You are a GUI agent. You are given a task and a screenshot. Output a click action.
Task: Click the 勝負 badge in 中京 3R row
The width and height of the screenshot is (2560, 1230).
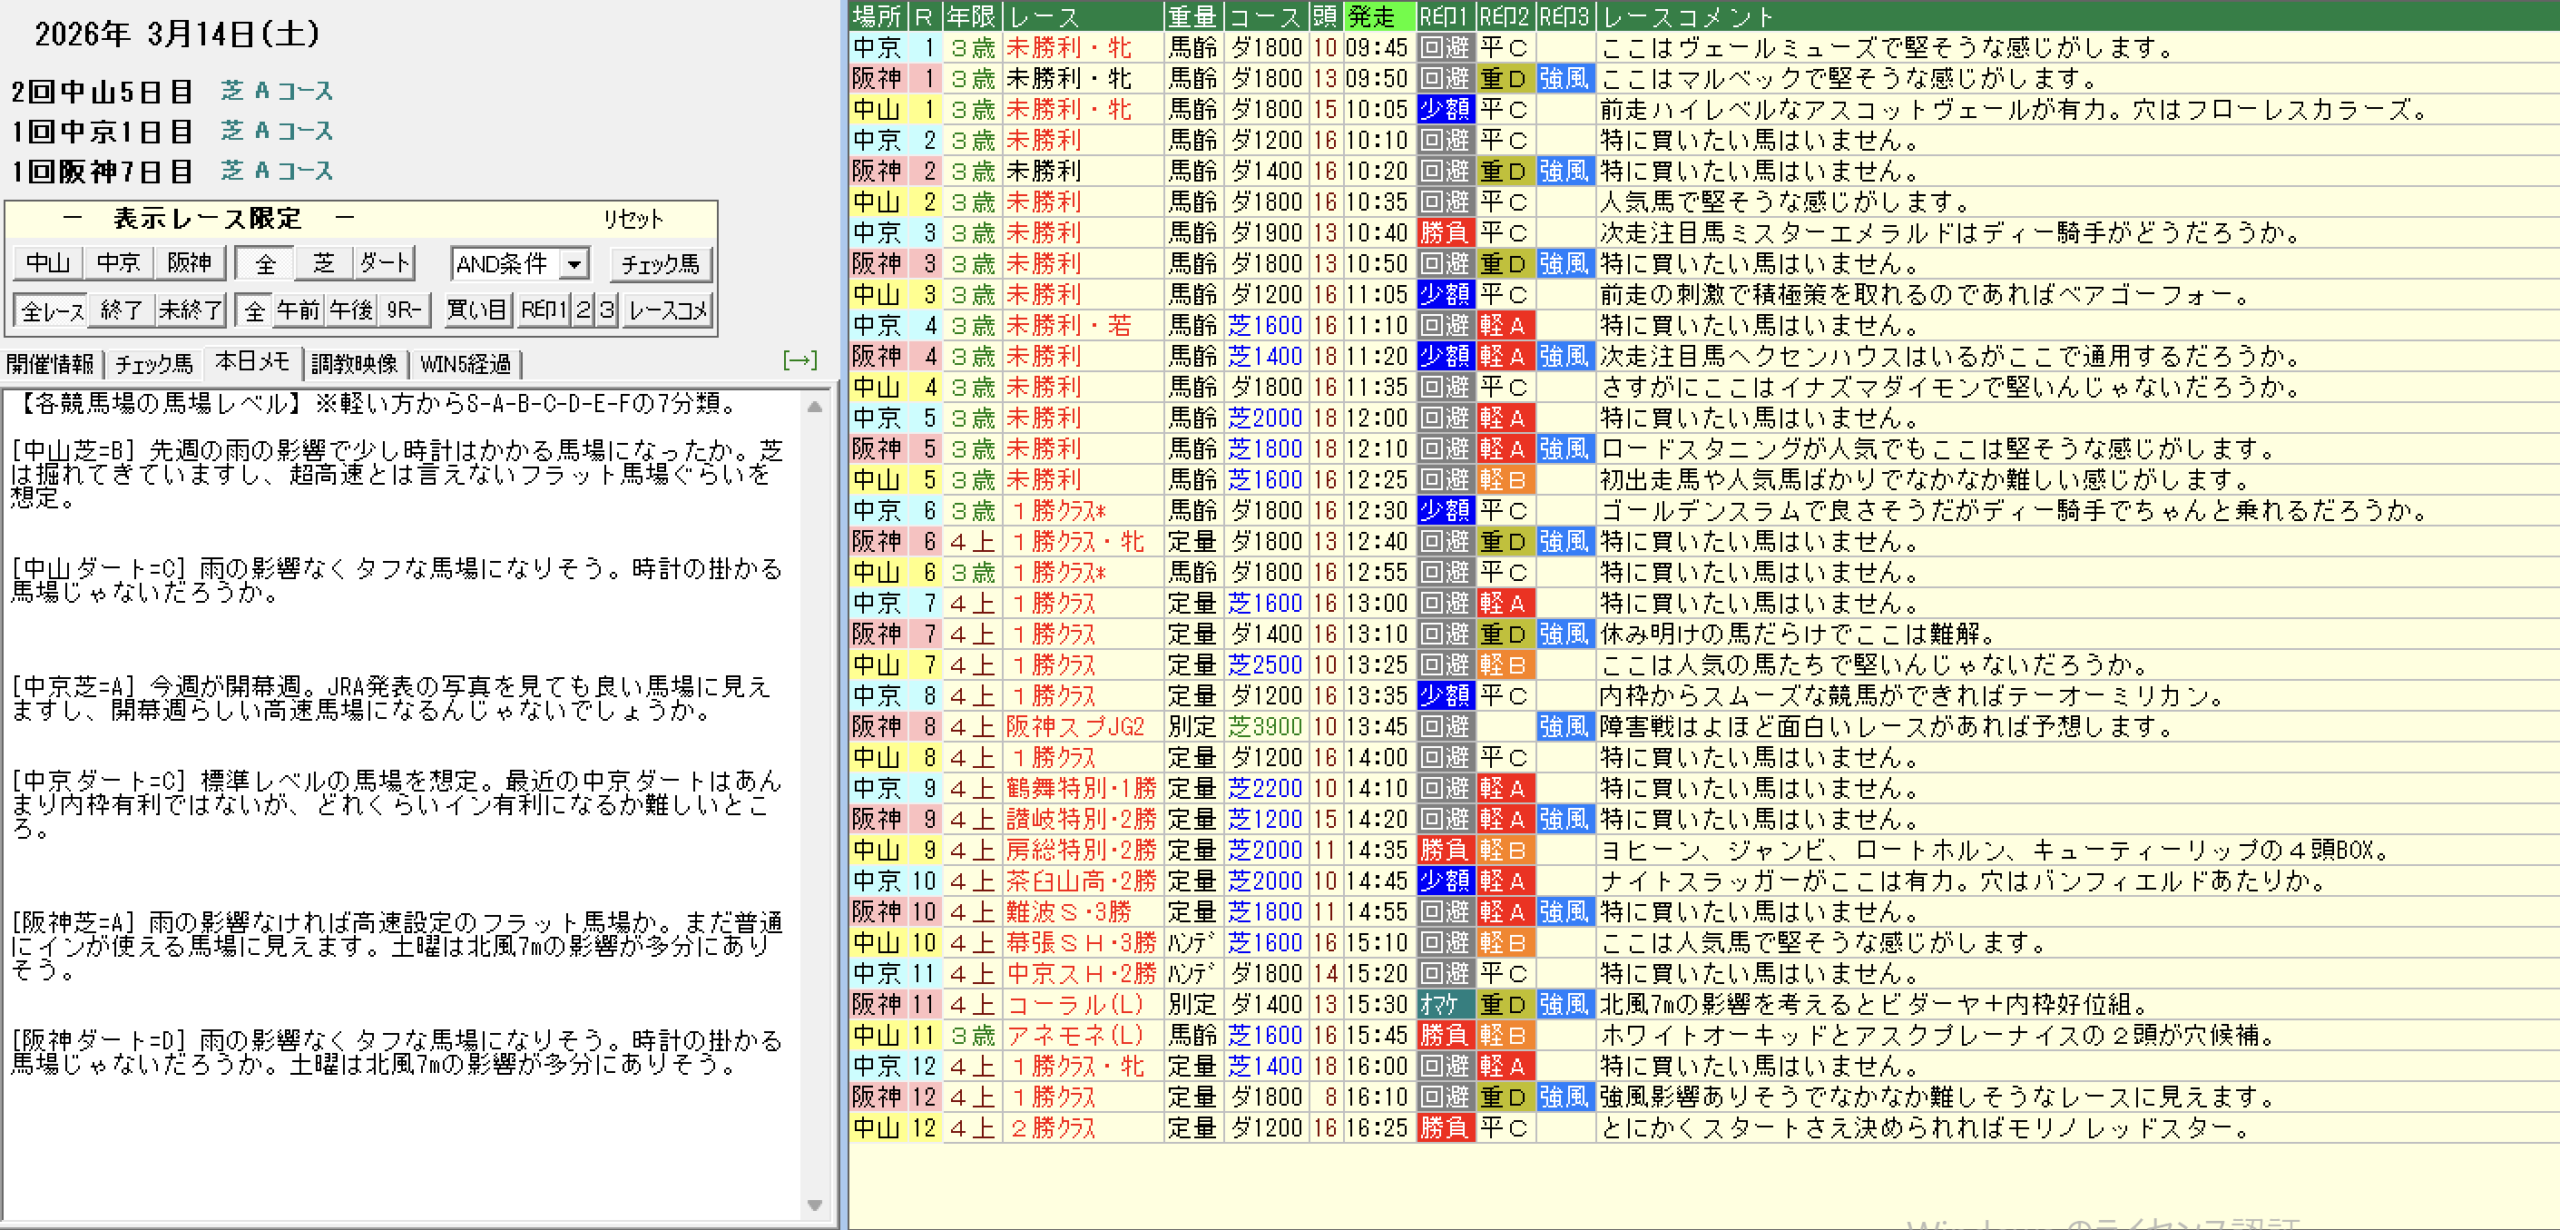point(1444,233)
